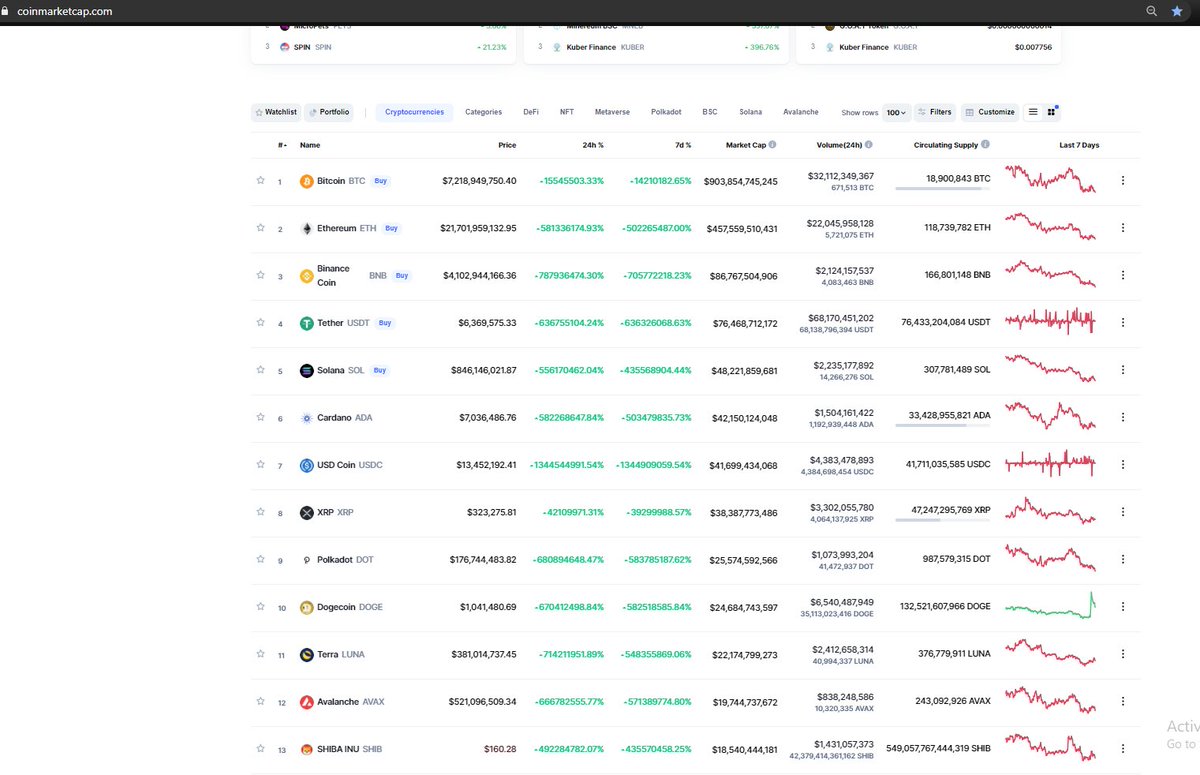This screenshot has width=1200, height=775.
Task: Star Ethereum to add to watchlist
Action: click(261, 227)
